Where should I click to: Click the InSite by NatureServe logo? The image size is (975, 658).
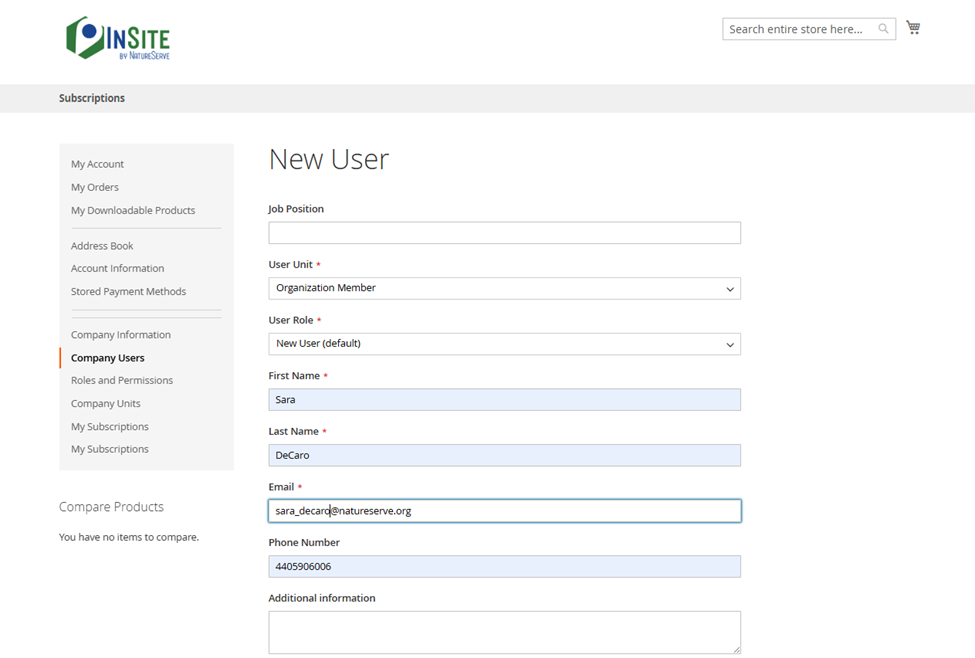click(x=118, y=38)
